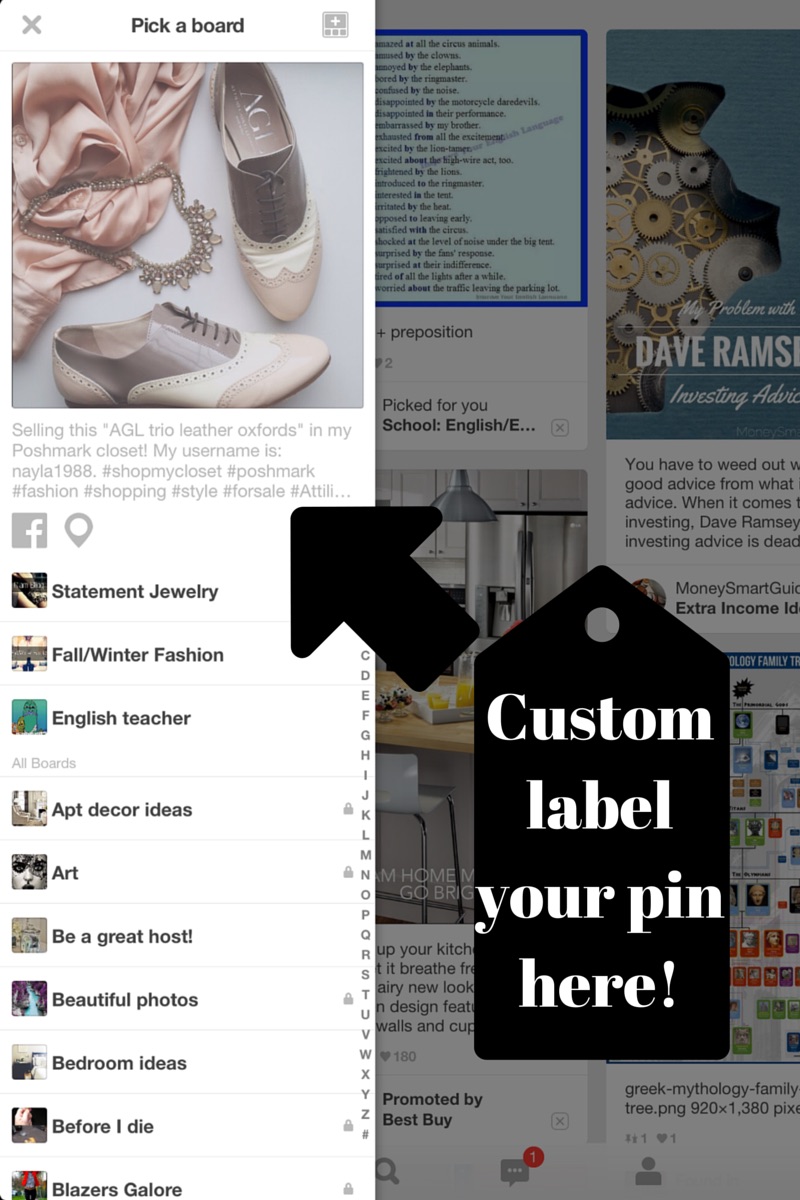Open the search magnifier icon

tap(386, 1172)
